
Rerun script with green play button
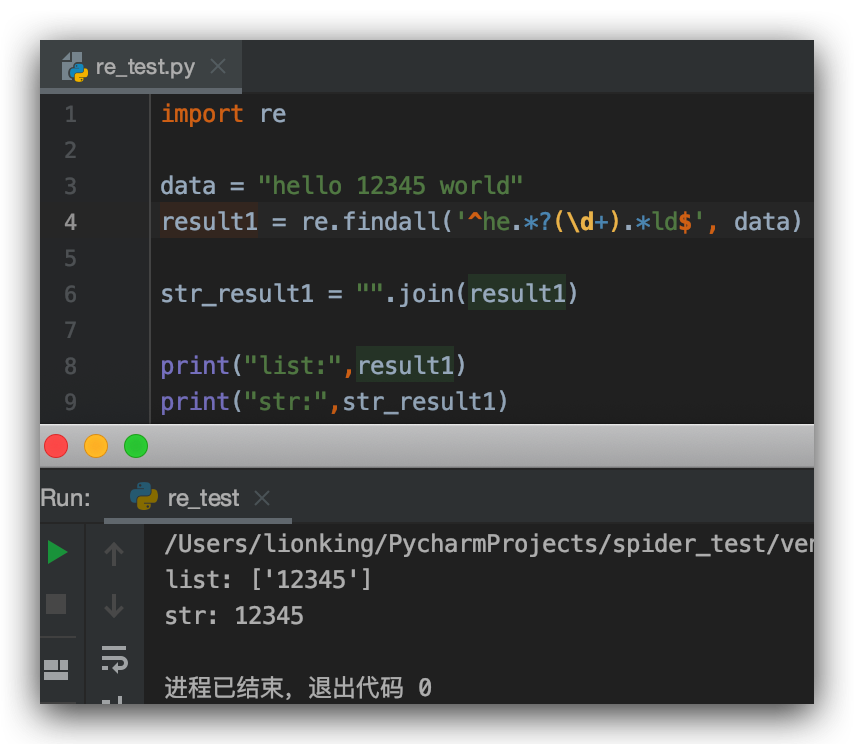(x=57, y=552)
